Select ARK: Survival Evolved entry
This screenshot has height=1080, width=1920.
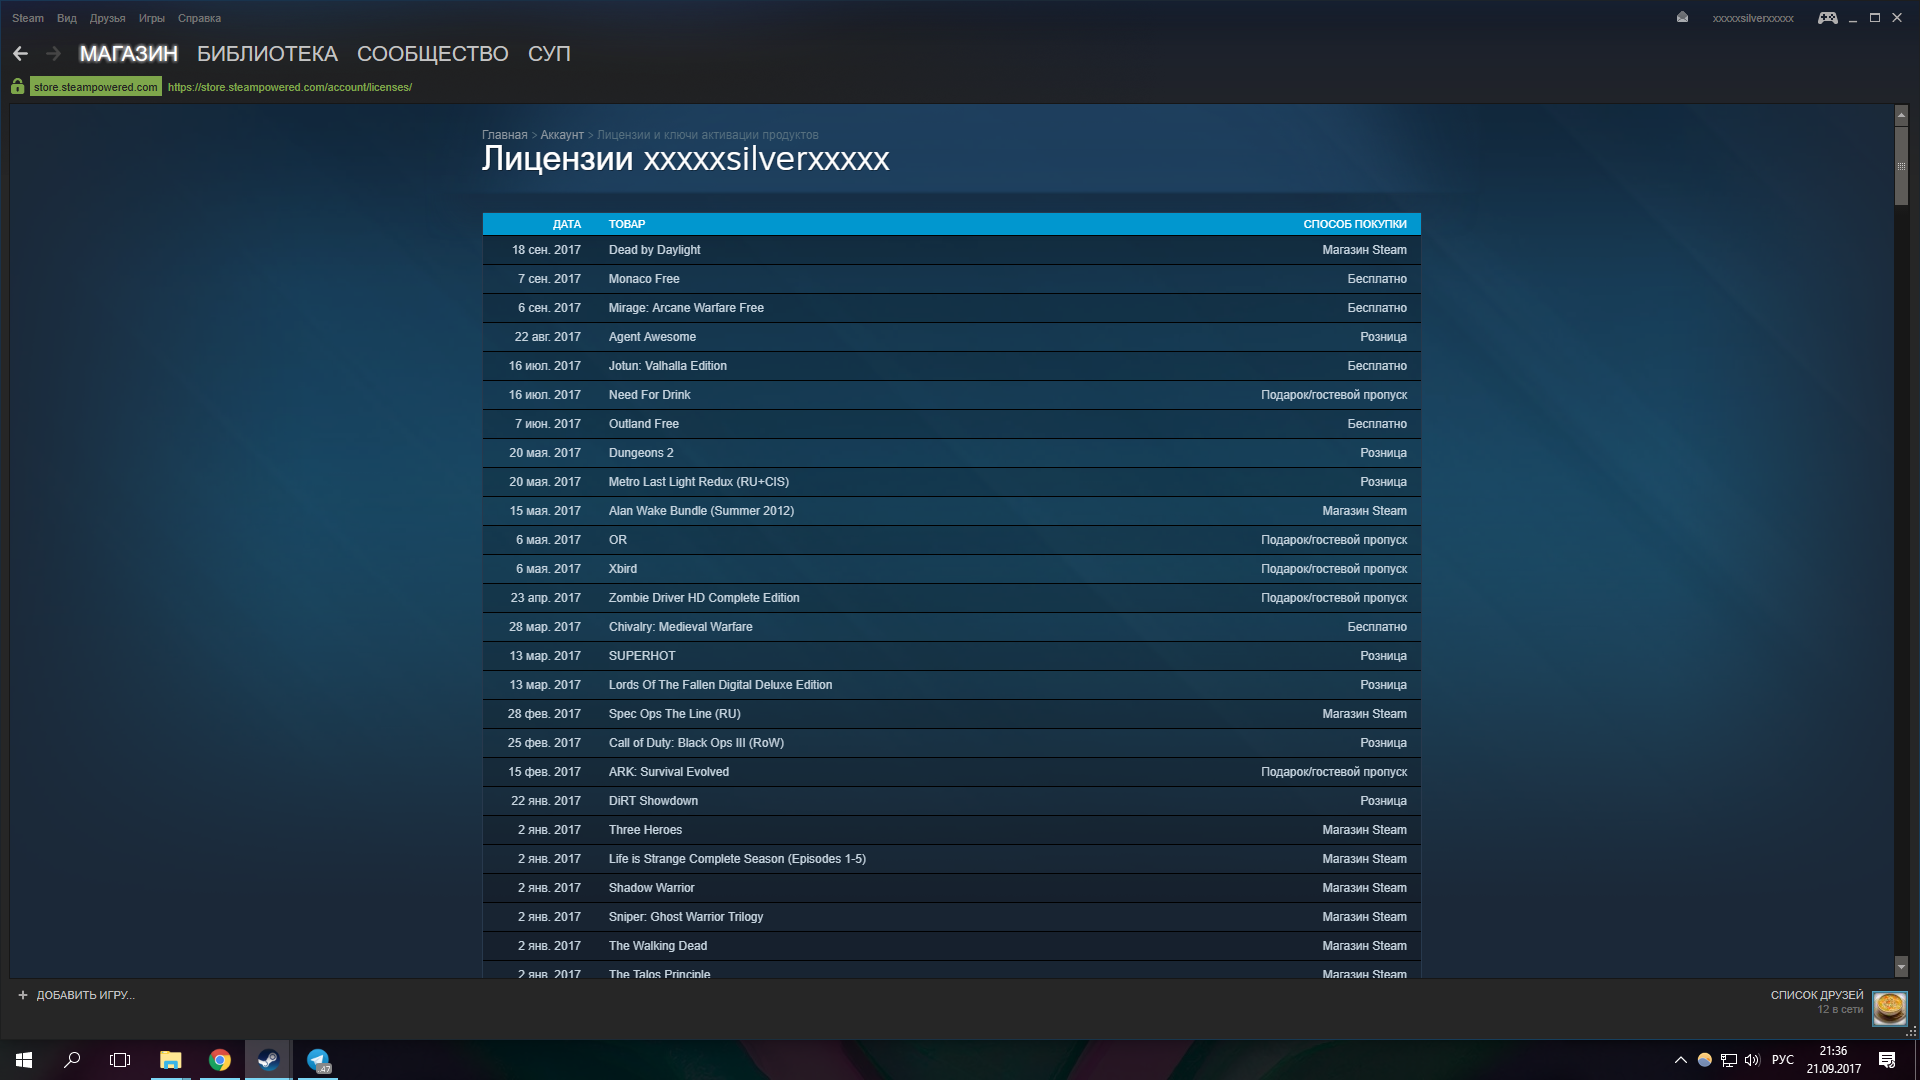tap(951, 772)
